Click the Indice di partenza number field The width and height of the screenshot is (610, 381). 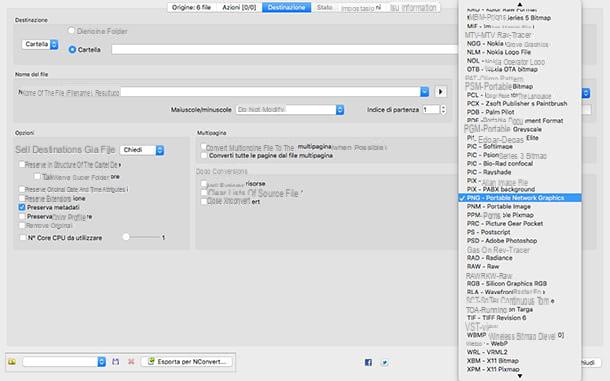click(x=431, y=110)
